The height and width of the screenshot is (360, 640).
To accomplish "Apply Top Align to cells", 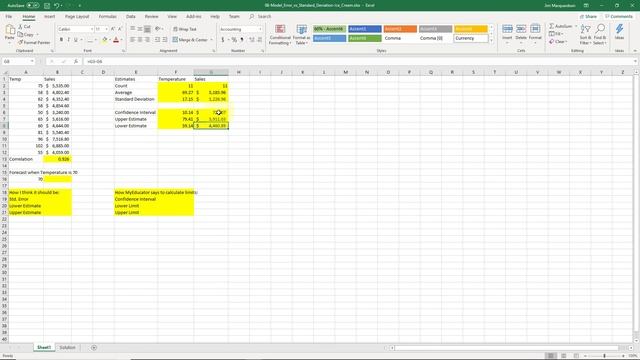I will click(133, 29).
